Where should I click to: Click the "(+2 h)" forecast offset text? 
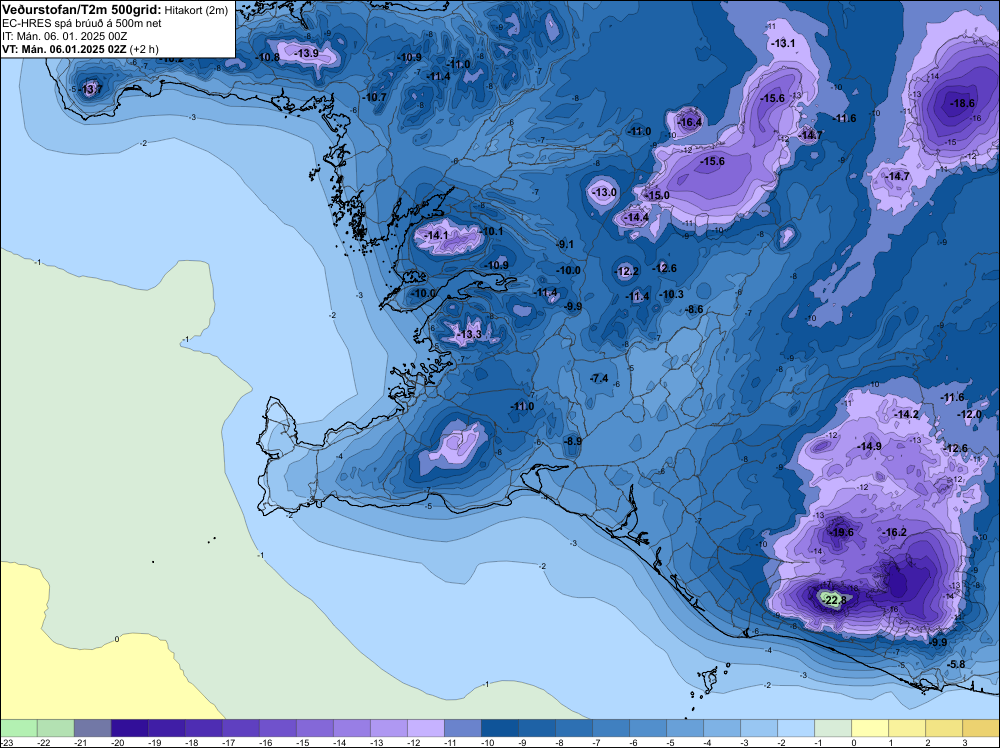145,49
